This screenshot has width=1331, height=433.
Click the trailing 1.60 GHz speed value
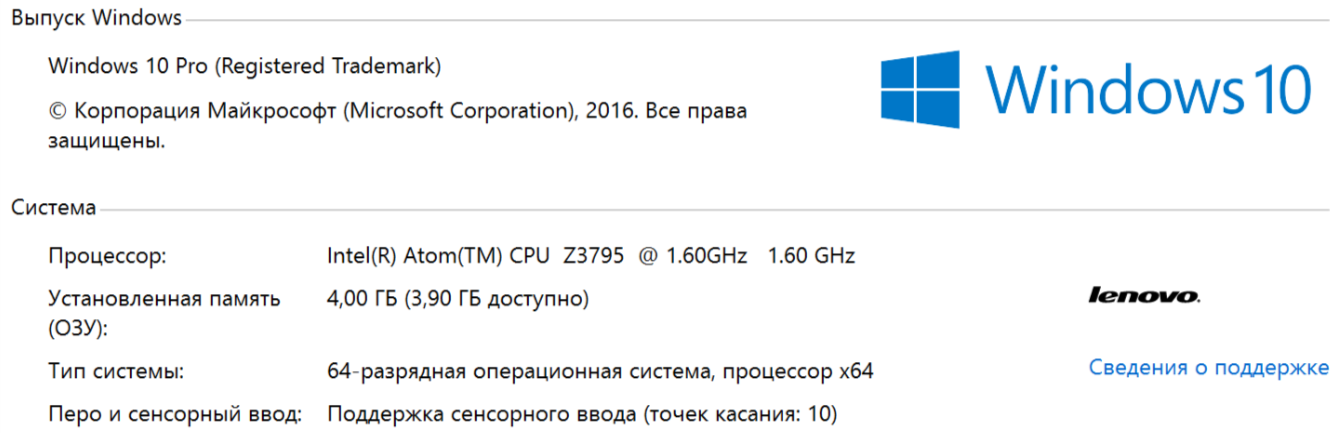811,255
